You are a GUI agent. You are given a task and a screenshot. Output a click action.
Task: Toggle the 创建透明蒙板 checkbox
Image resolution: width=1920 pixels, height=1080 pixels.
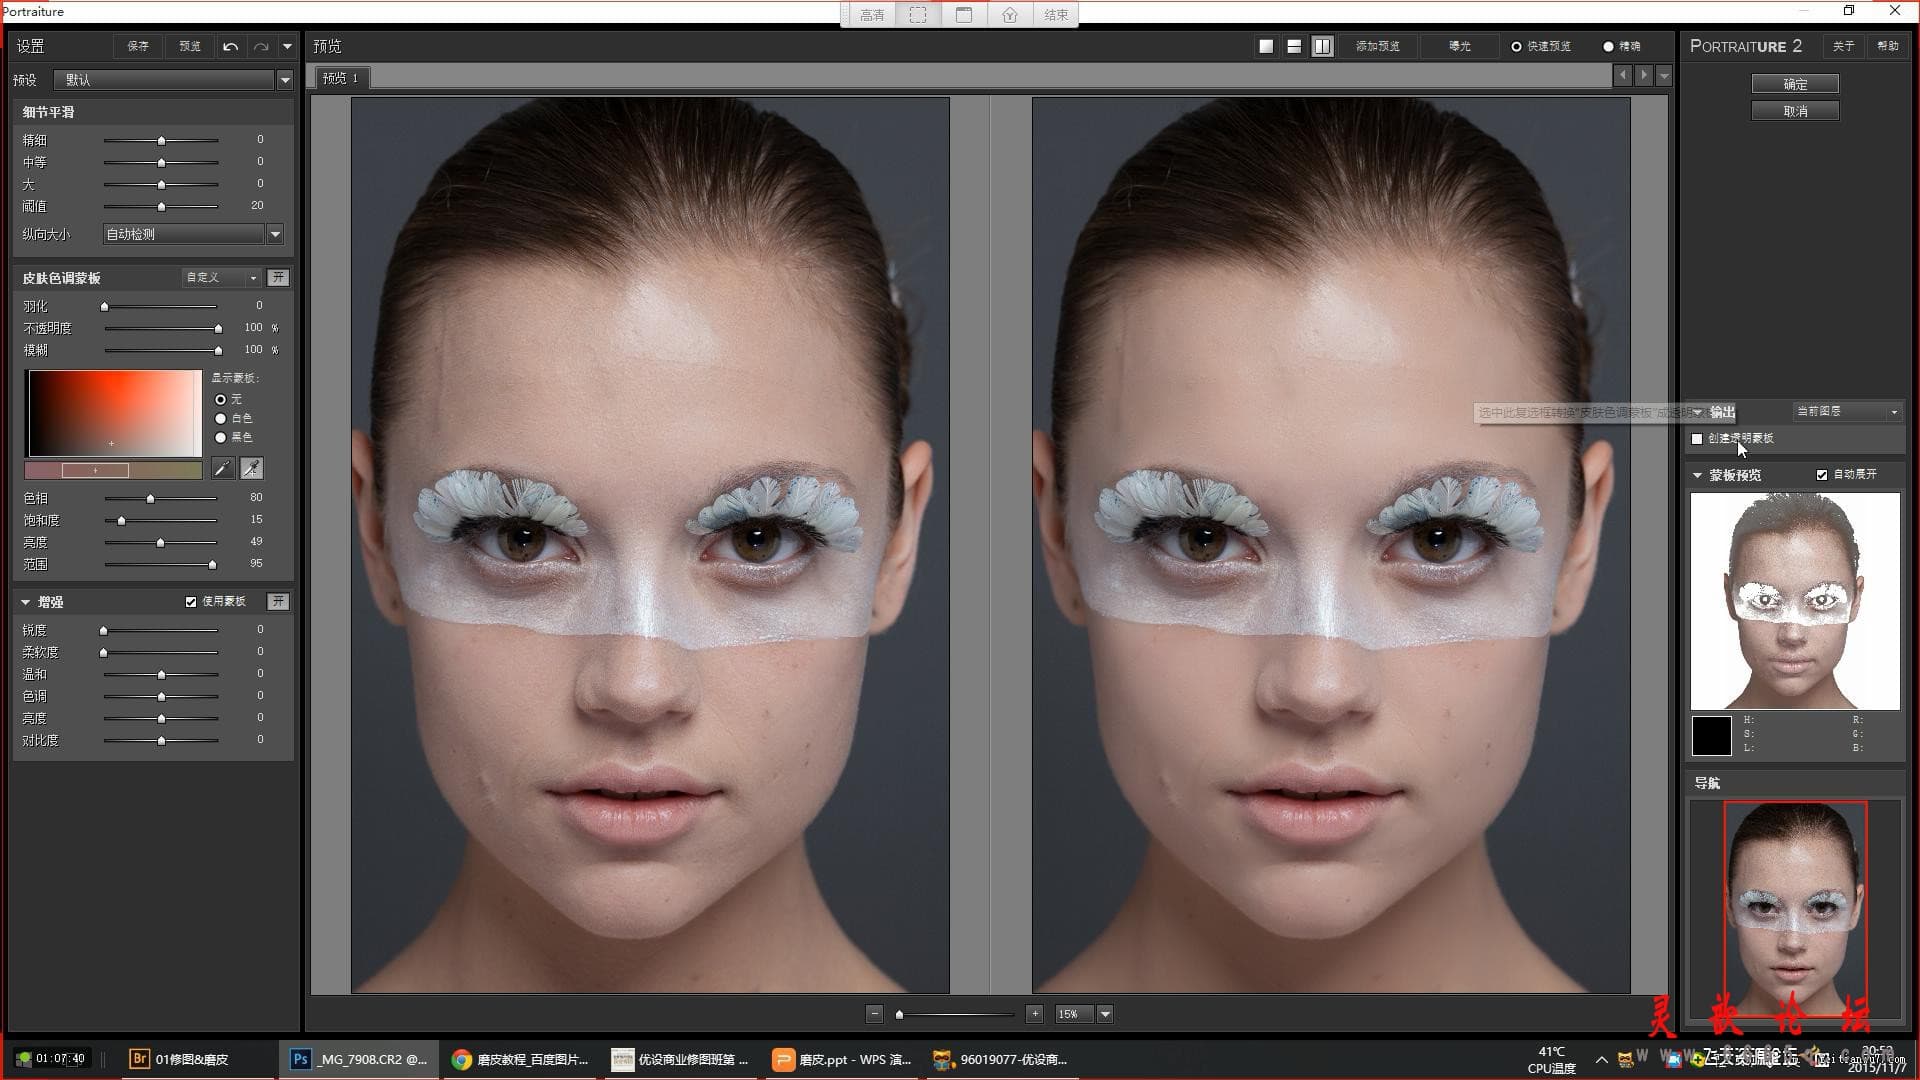(x=1697, y=439)
